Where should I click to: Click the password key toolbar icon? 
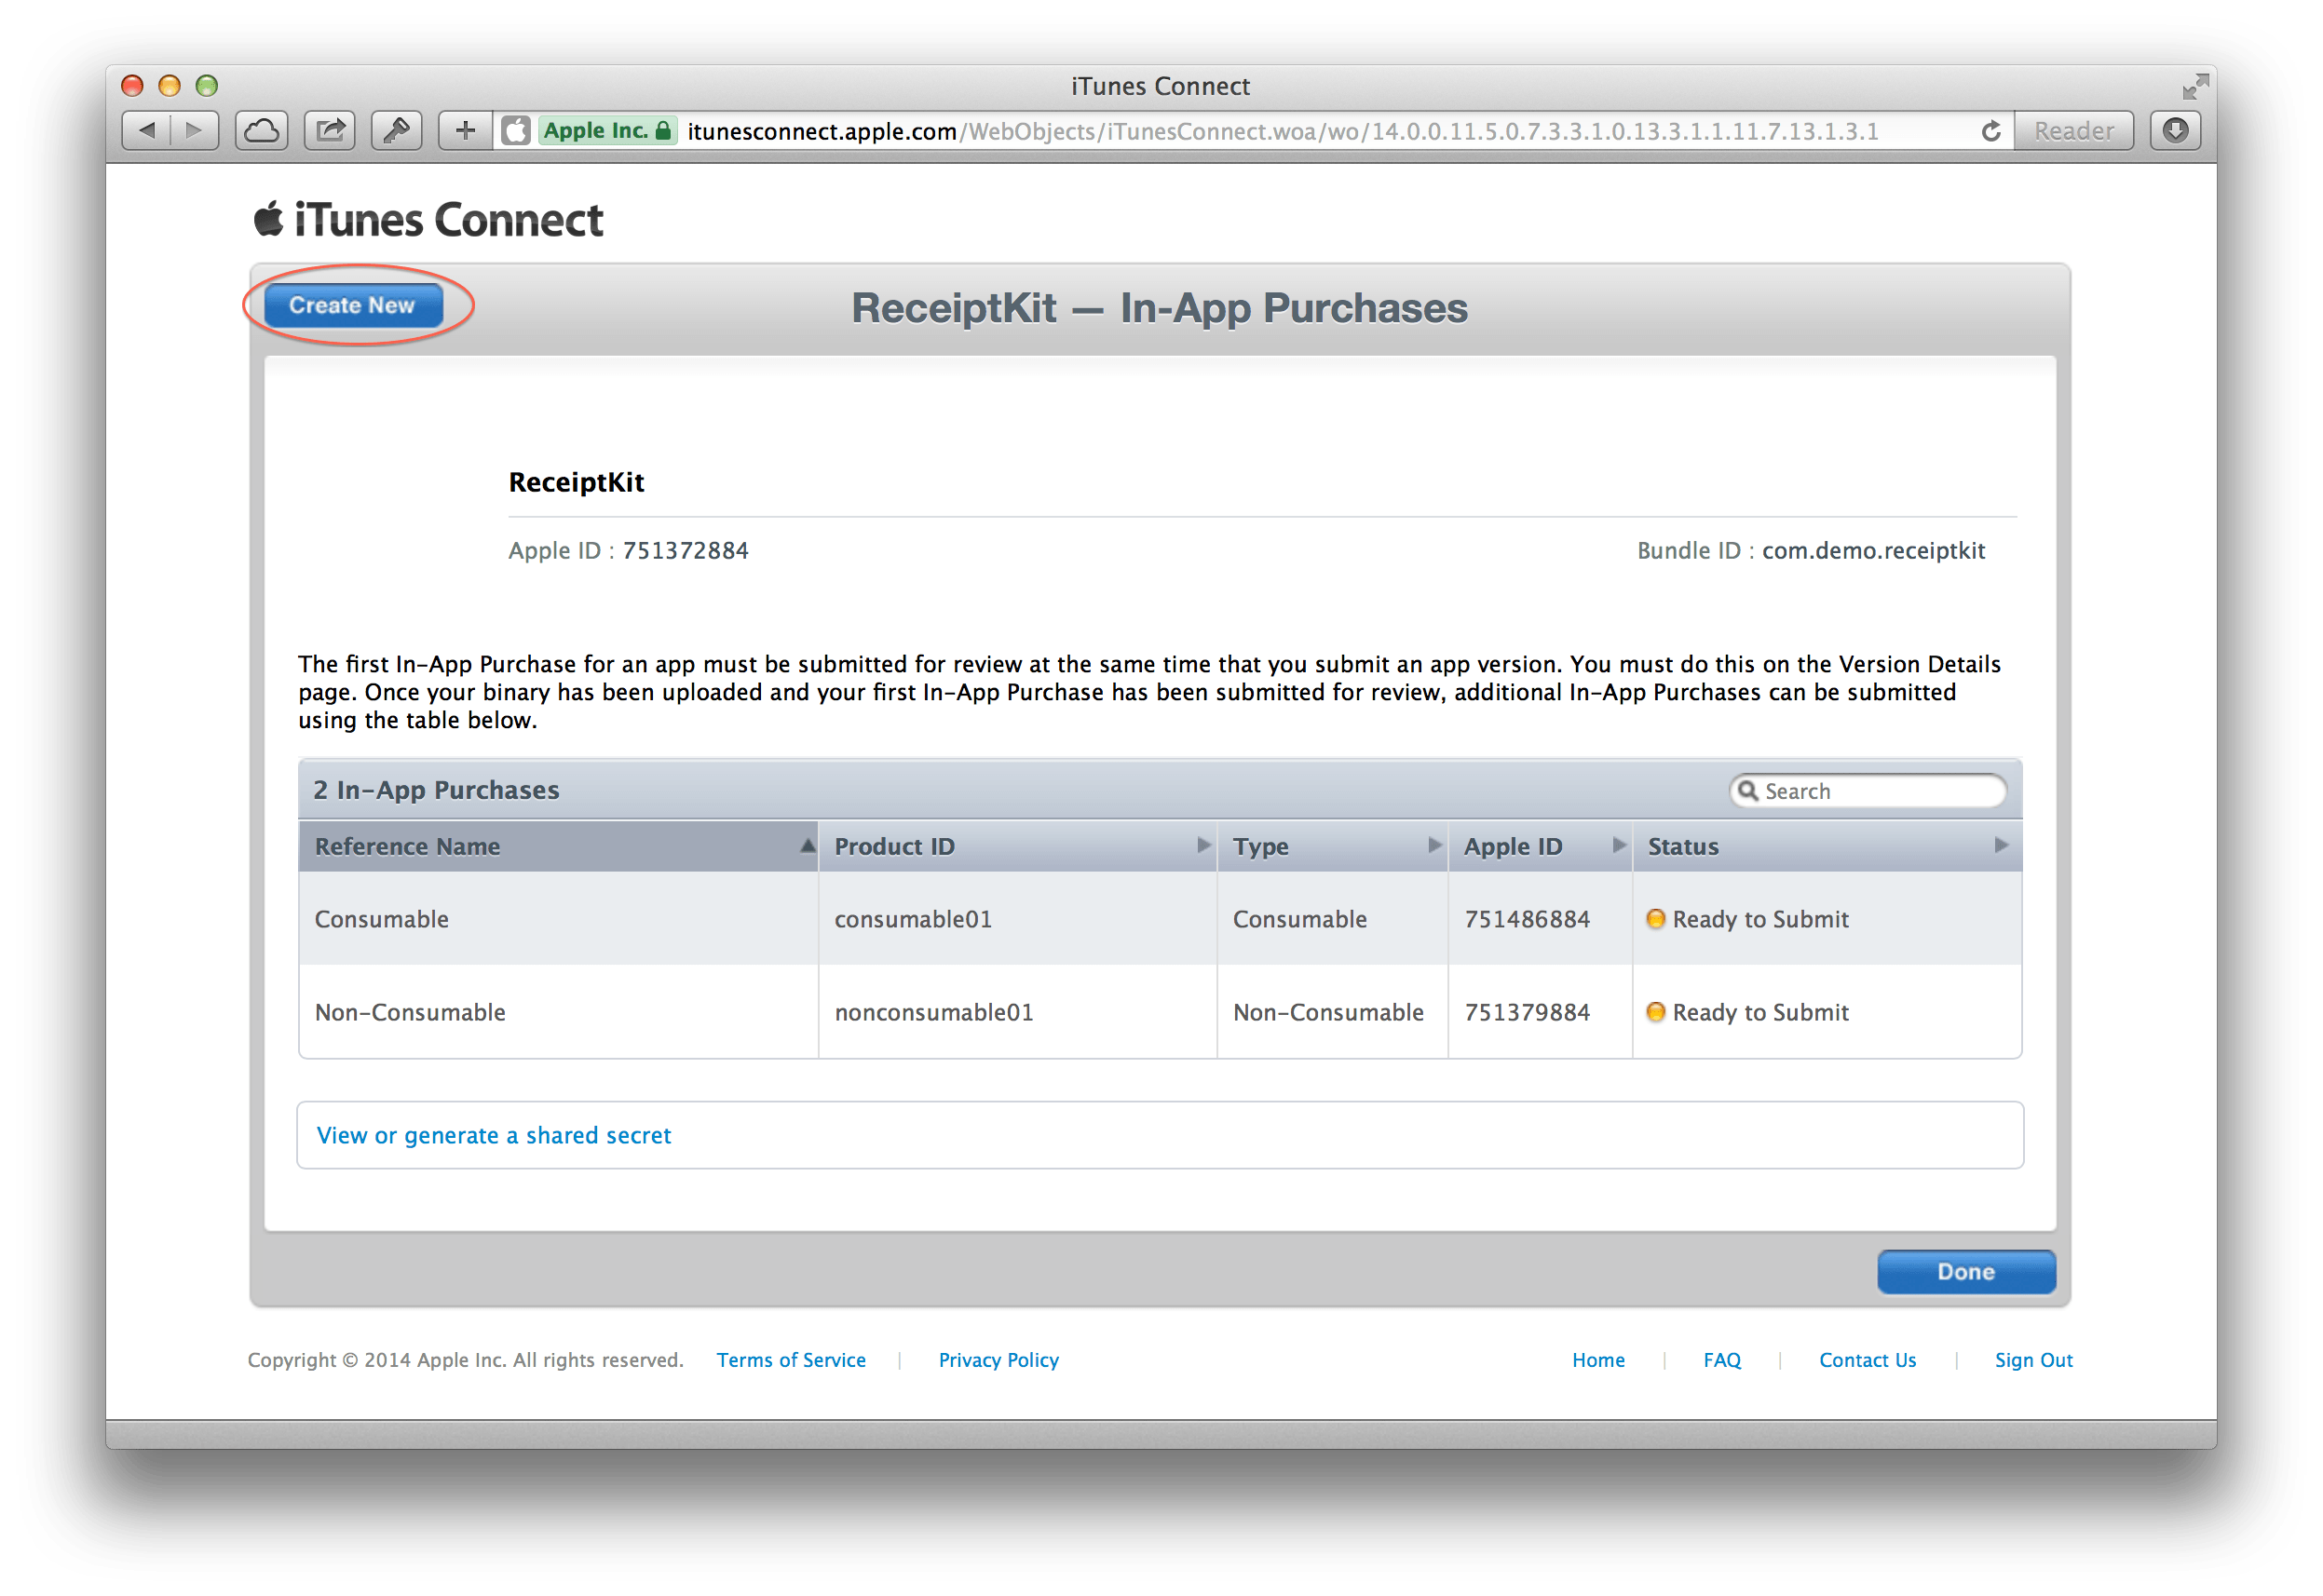[397, 131]
